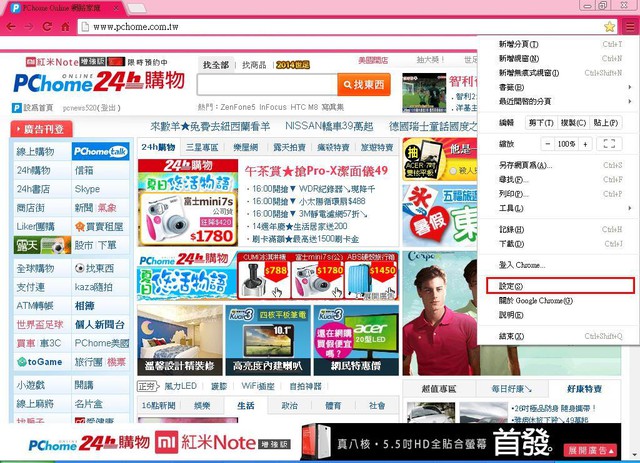Open 設定 settings menu entry

(x=560, y=286)
